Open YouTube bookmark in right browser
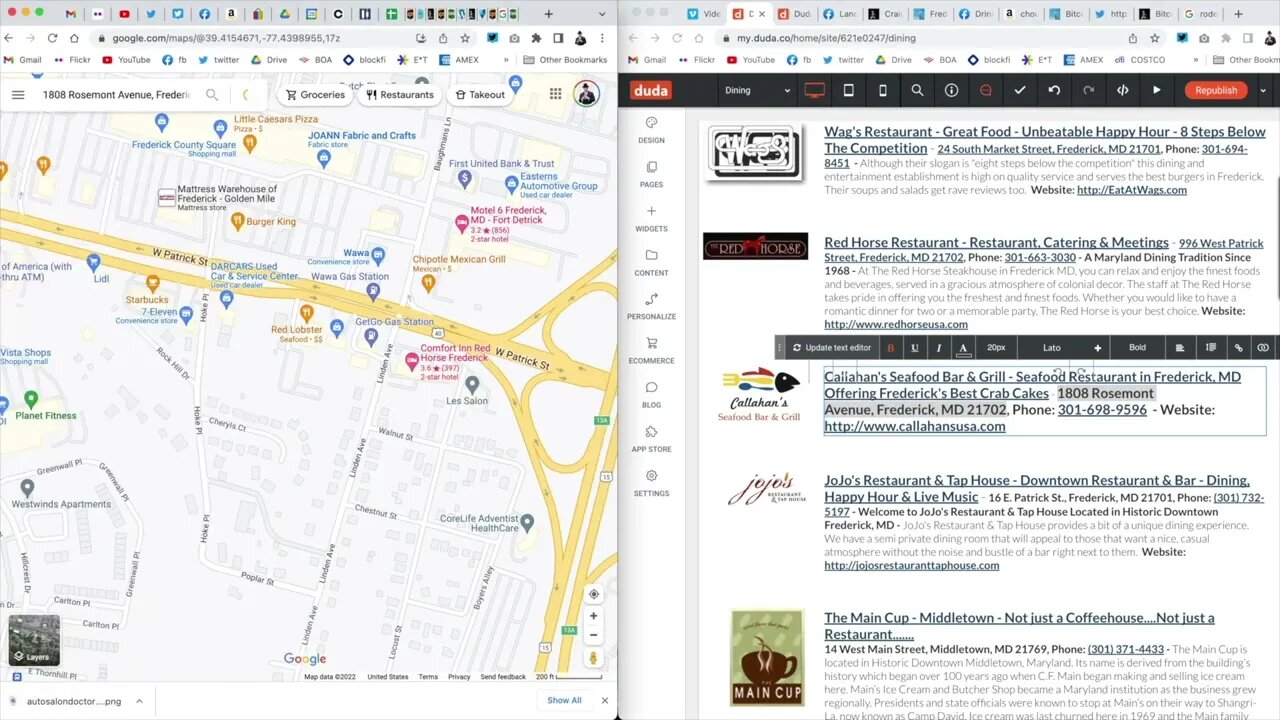The image size is (1280, 720). coord(750,60)
